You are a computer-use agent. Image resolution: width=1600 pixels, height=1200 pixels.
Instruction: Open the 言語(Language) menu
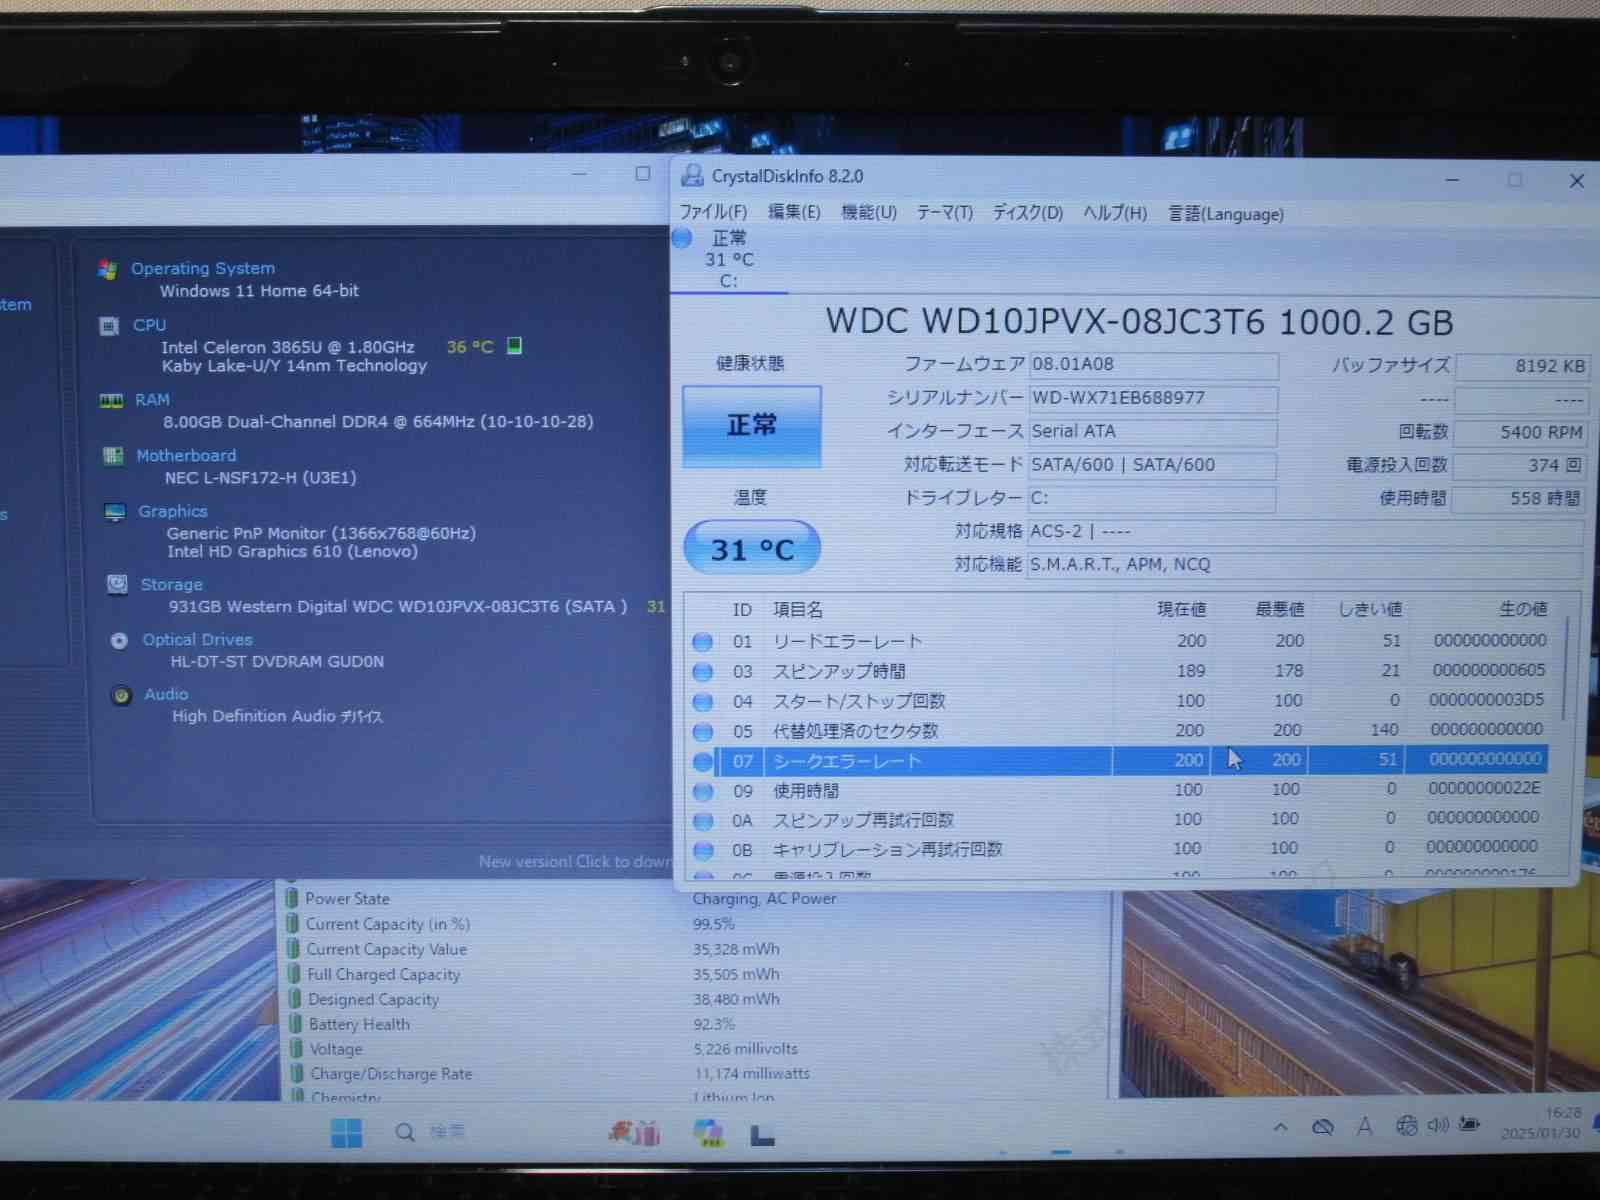click(1226, 214)
